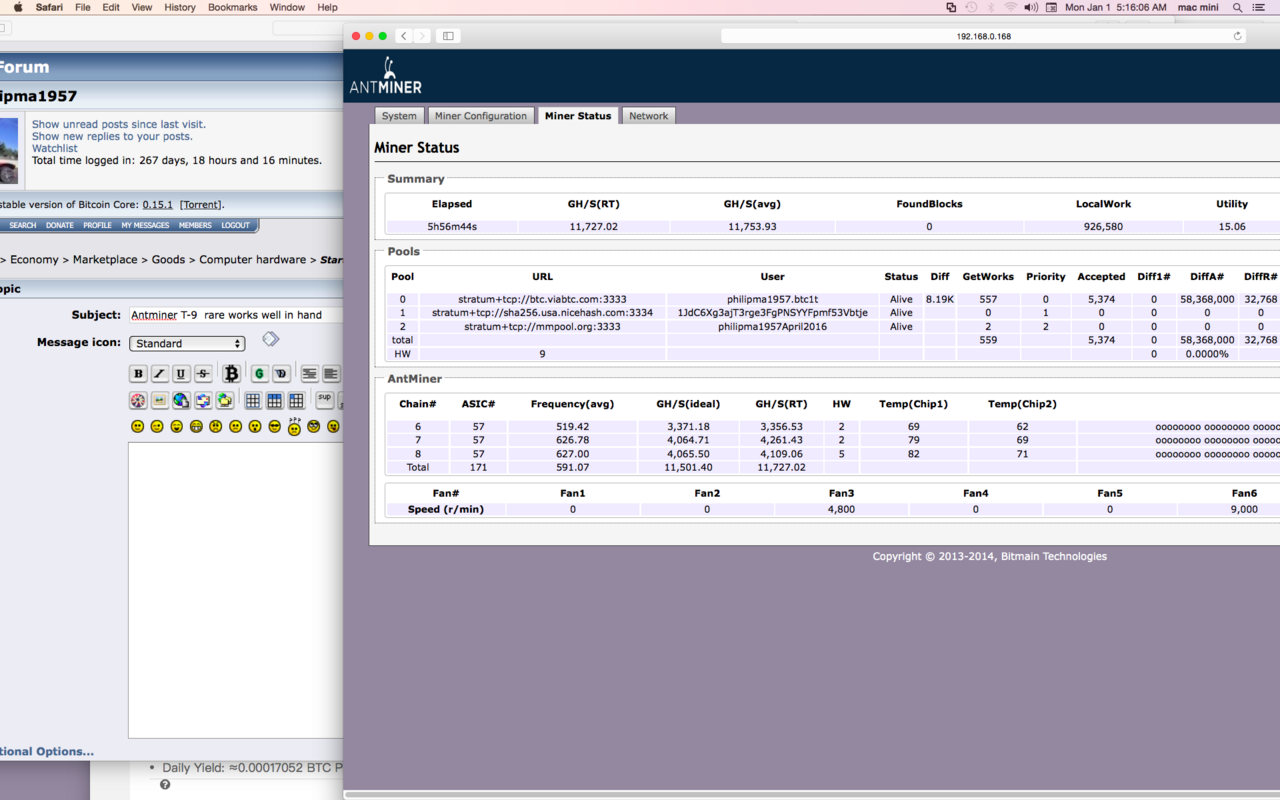Click the GH/S(avg) value 11,753.93
1280x800 pixels.
click(751, 227)
